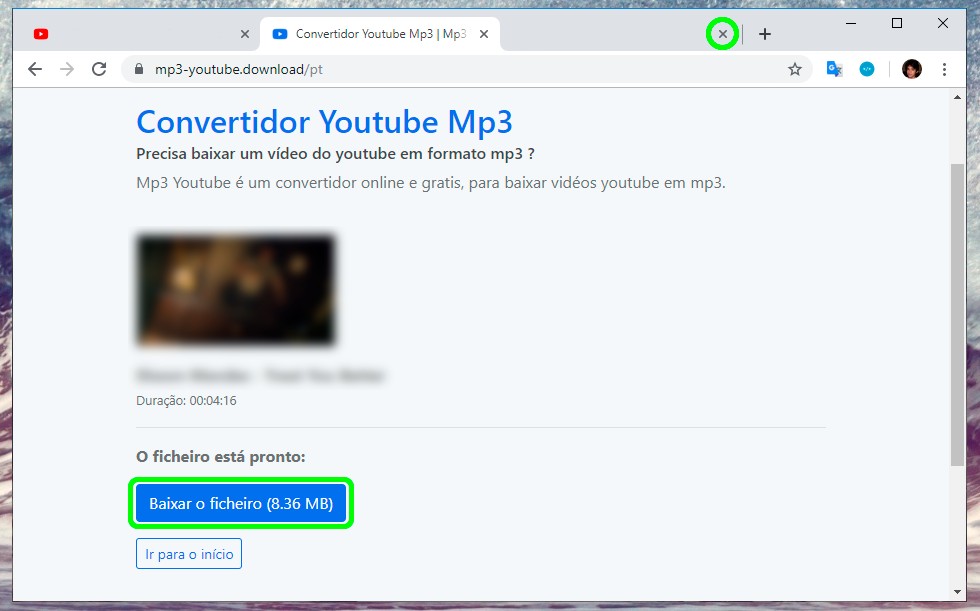Click the page's vertical scrollbar thumb

pyautogui.click(x=957, y=314)
